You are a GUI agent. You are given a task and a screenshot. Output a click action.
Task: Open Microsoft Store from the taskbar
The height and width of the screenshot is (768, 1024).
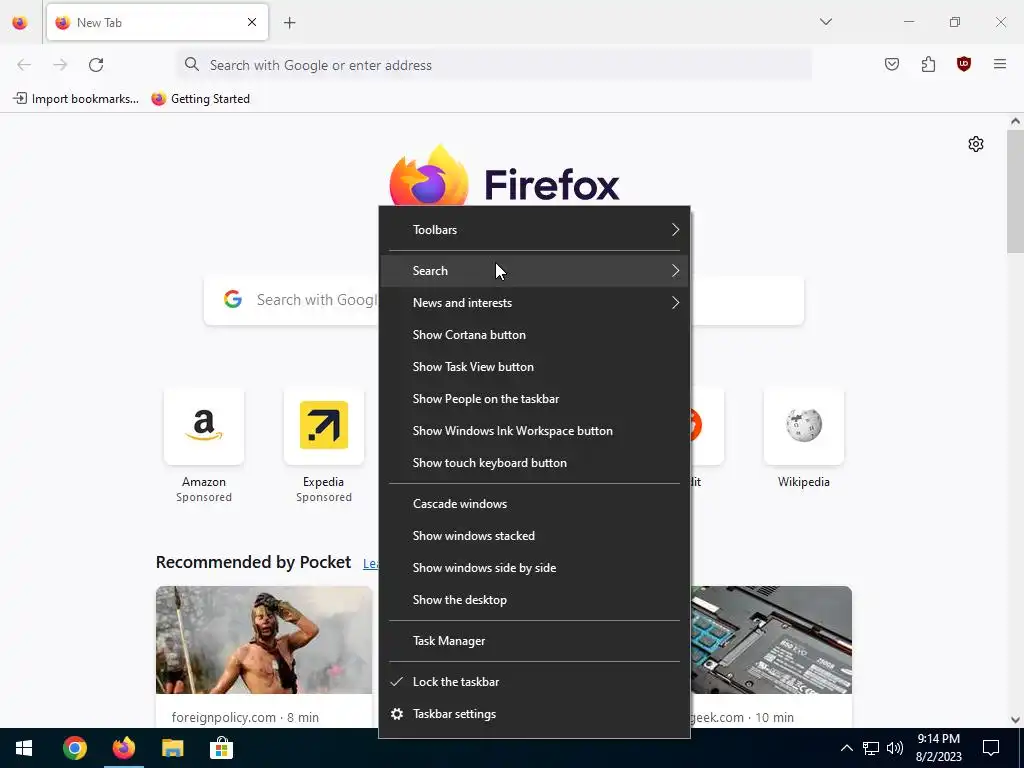coord(221,748)
